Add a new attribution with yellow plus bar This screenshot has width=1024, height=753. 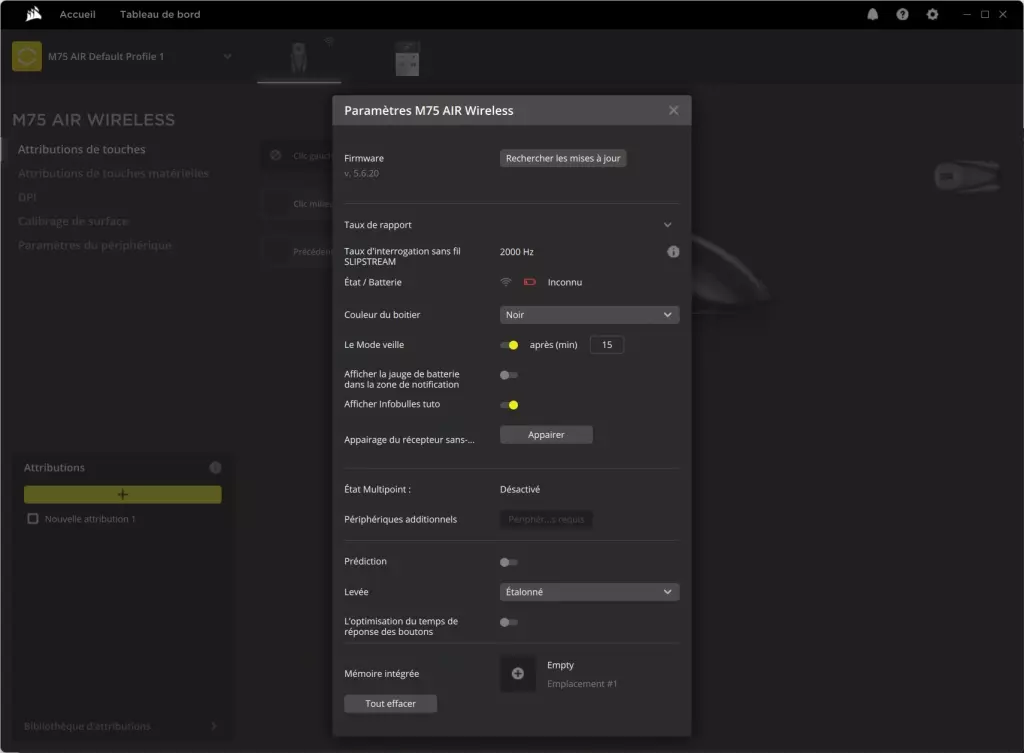click(x=123, y=494)
